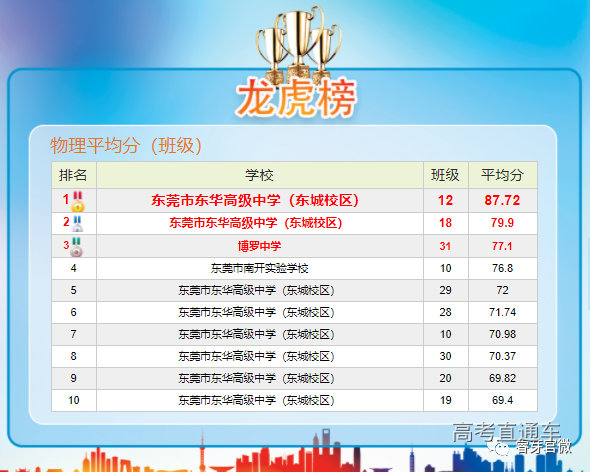Viewport: 590px width, 472px height.
Task: Click average score 71.74
Action: 502,312
